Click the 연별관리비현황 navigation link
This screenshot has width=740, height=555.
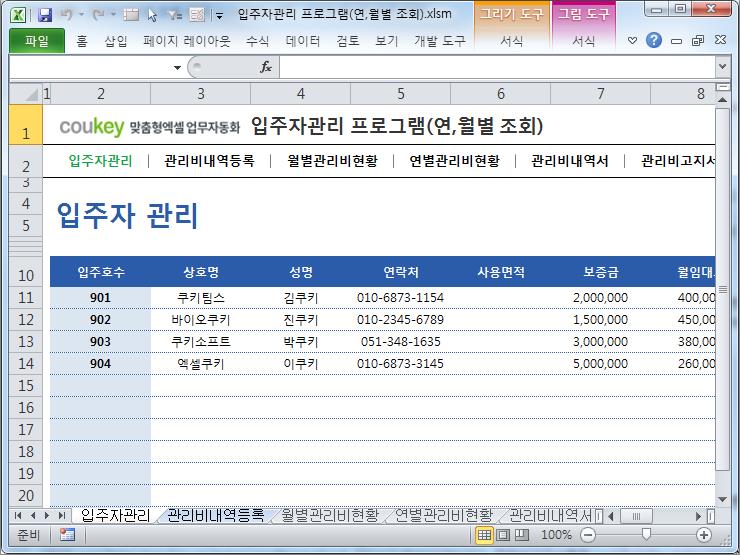(x=454, y=161)
